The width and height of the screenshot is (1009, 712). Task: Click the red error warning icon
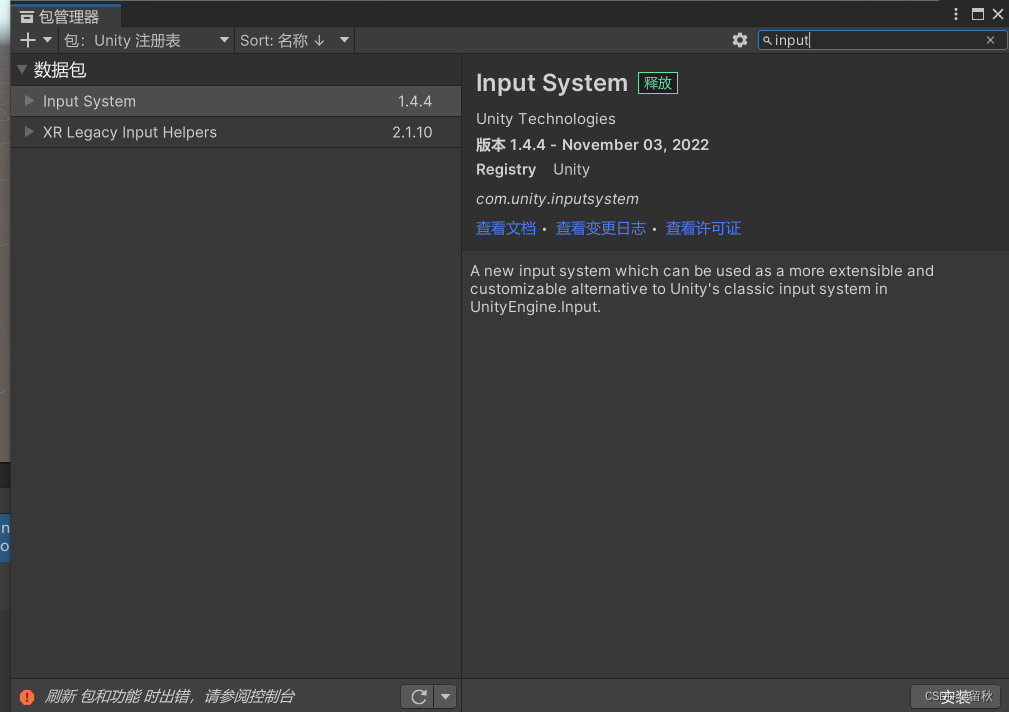click(x=27, y=697)
